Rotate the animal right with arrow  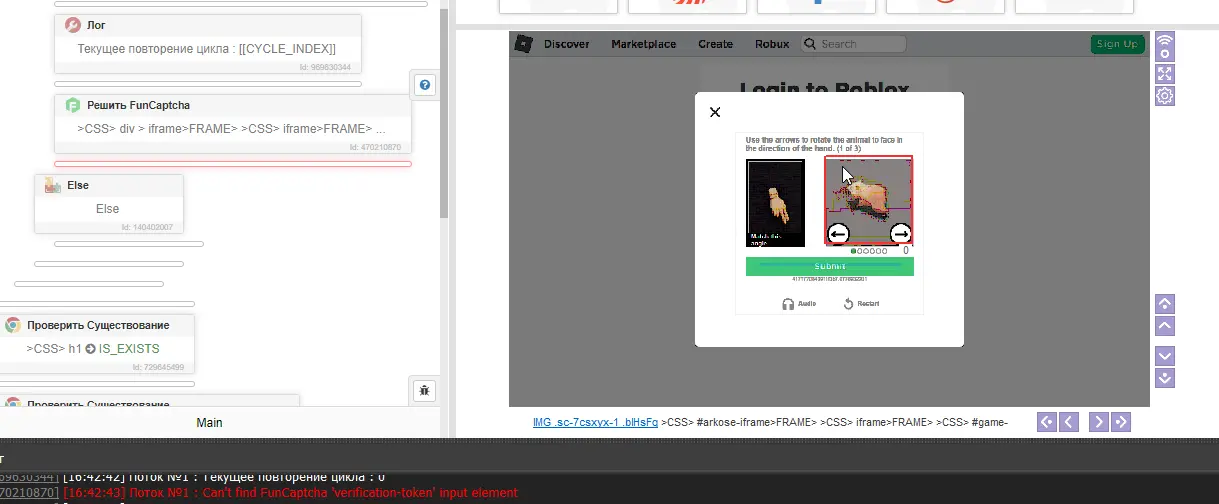900,234
